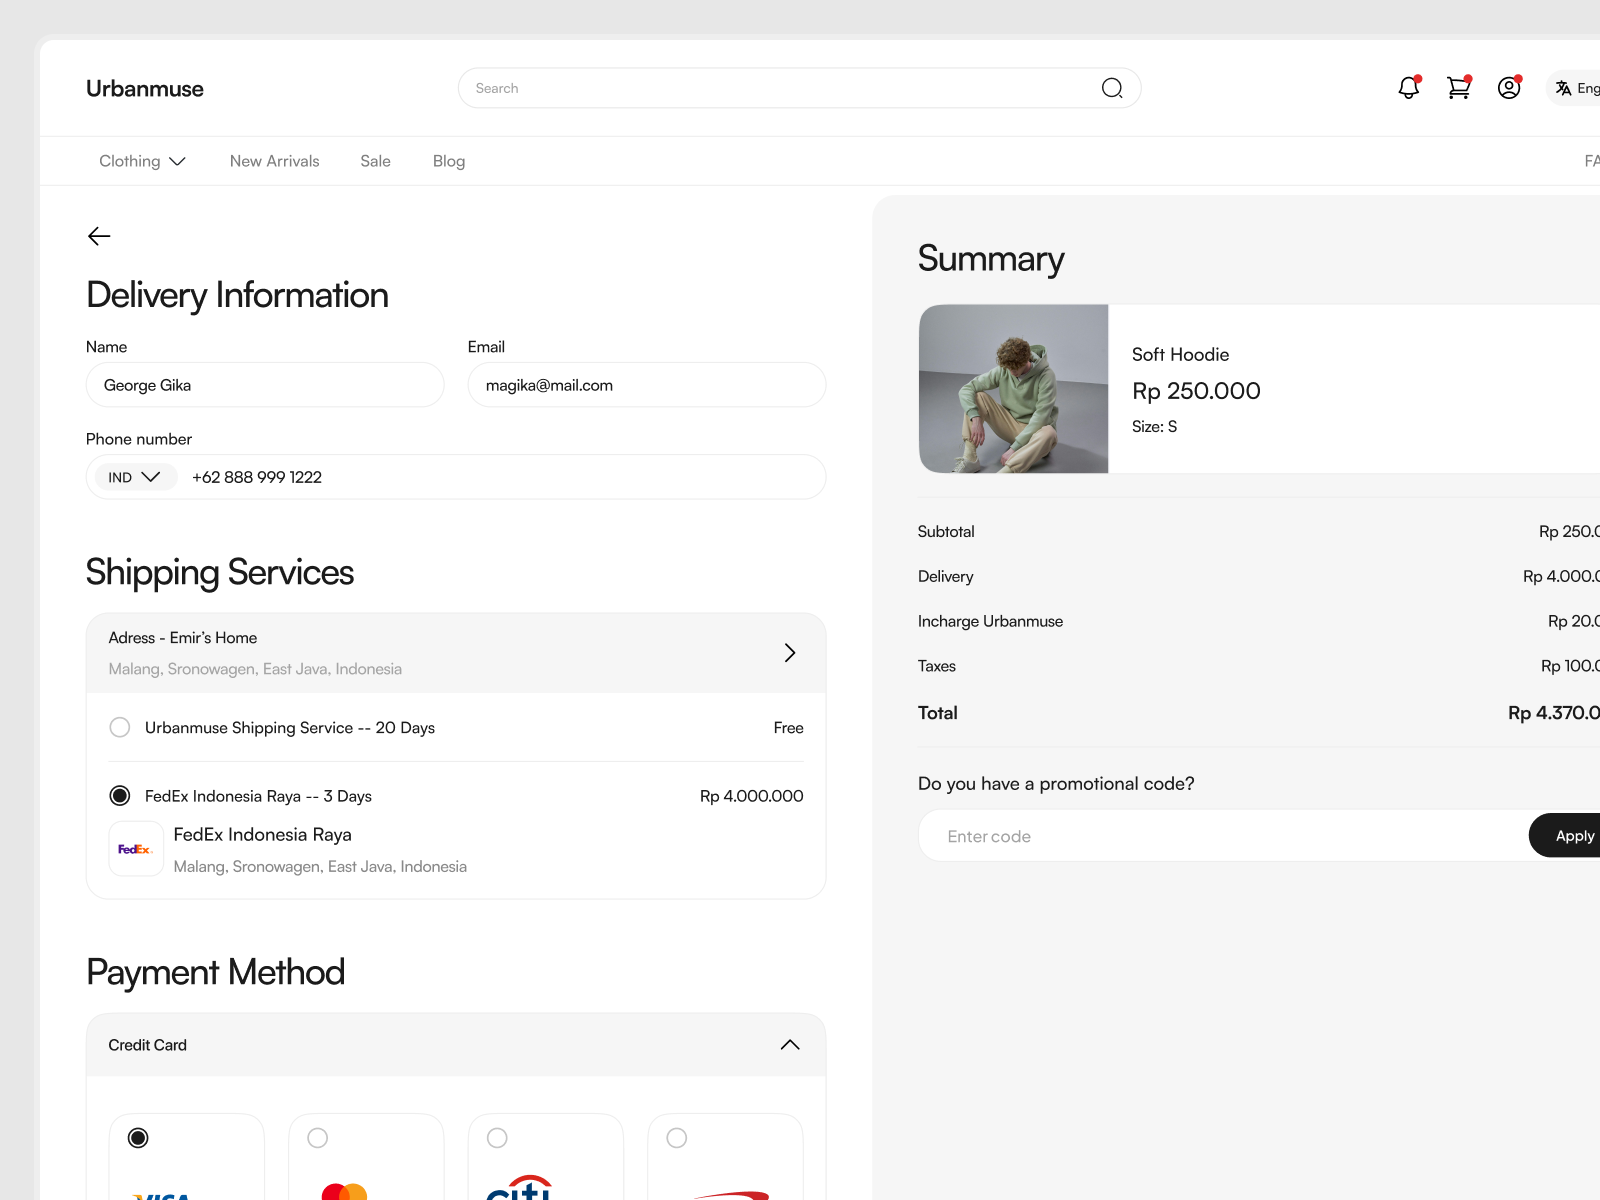
Task: Go back using the left arrow
Action: click(99, 236)
